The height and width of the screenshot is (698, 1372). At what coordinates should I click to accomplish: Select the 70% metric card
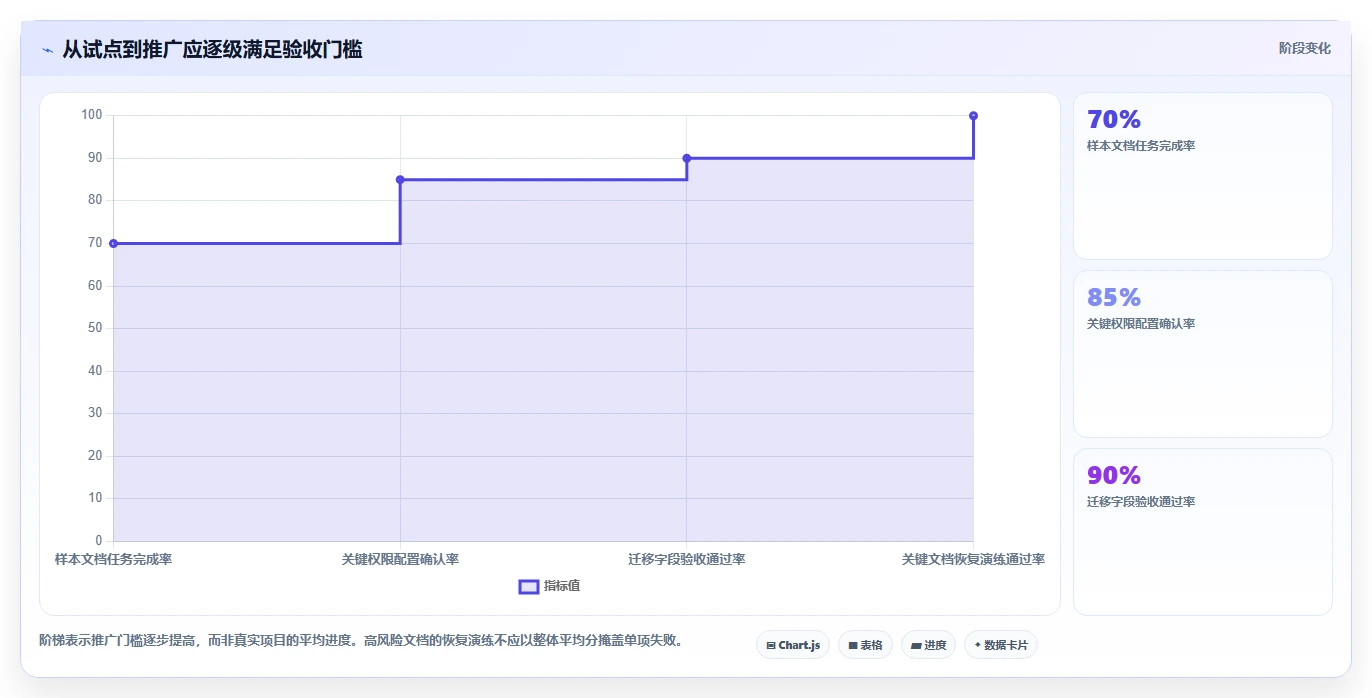tap(1203, 176)
